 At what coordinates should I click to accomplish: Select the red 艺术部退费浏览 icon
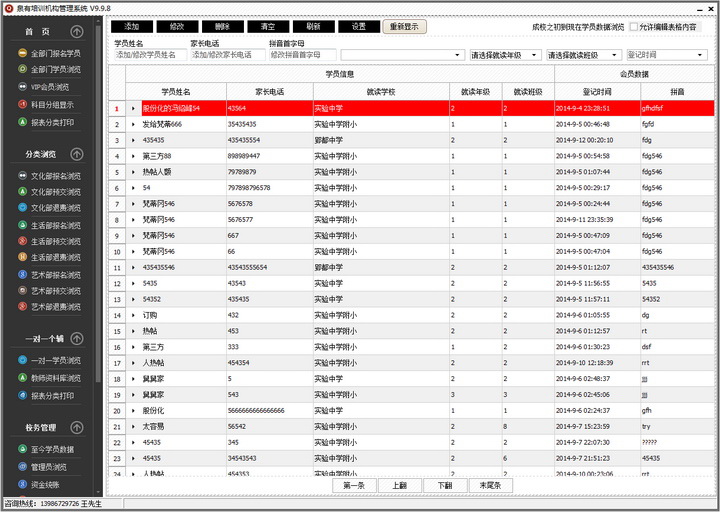click(x=22, y=306)
